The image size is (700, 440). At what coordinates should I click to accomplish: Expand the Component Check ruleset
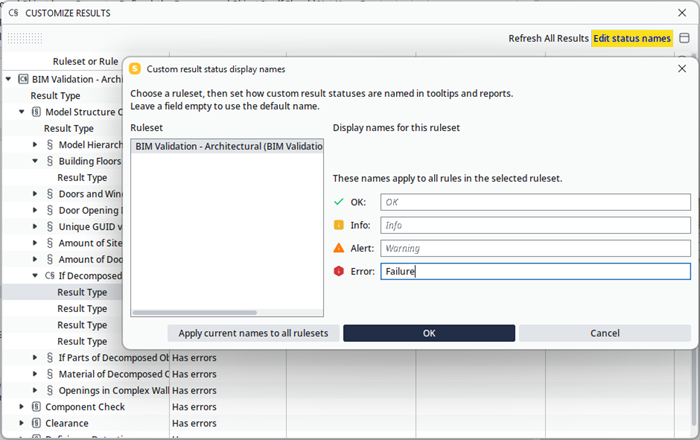[x=21, y=407]
